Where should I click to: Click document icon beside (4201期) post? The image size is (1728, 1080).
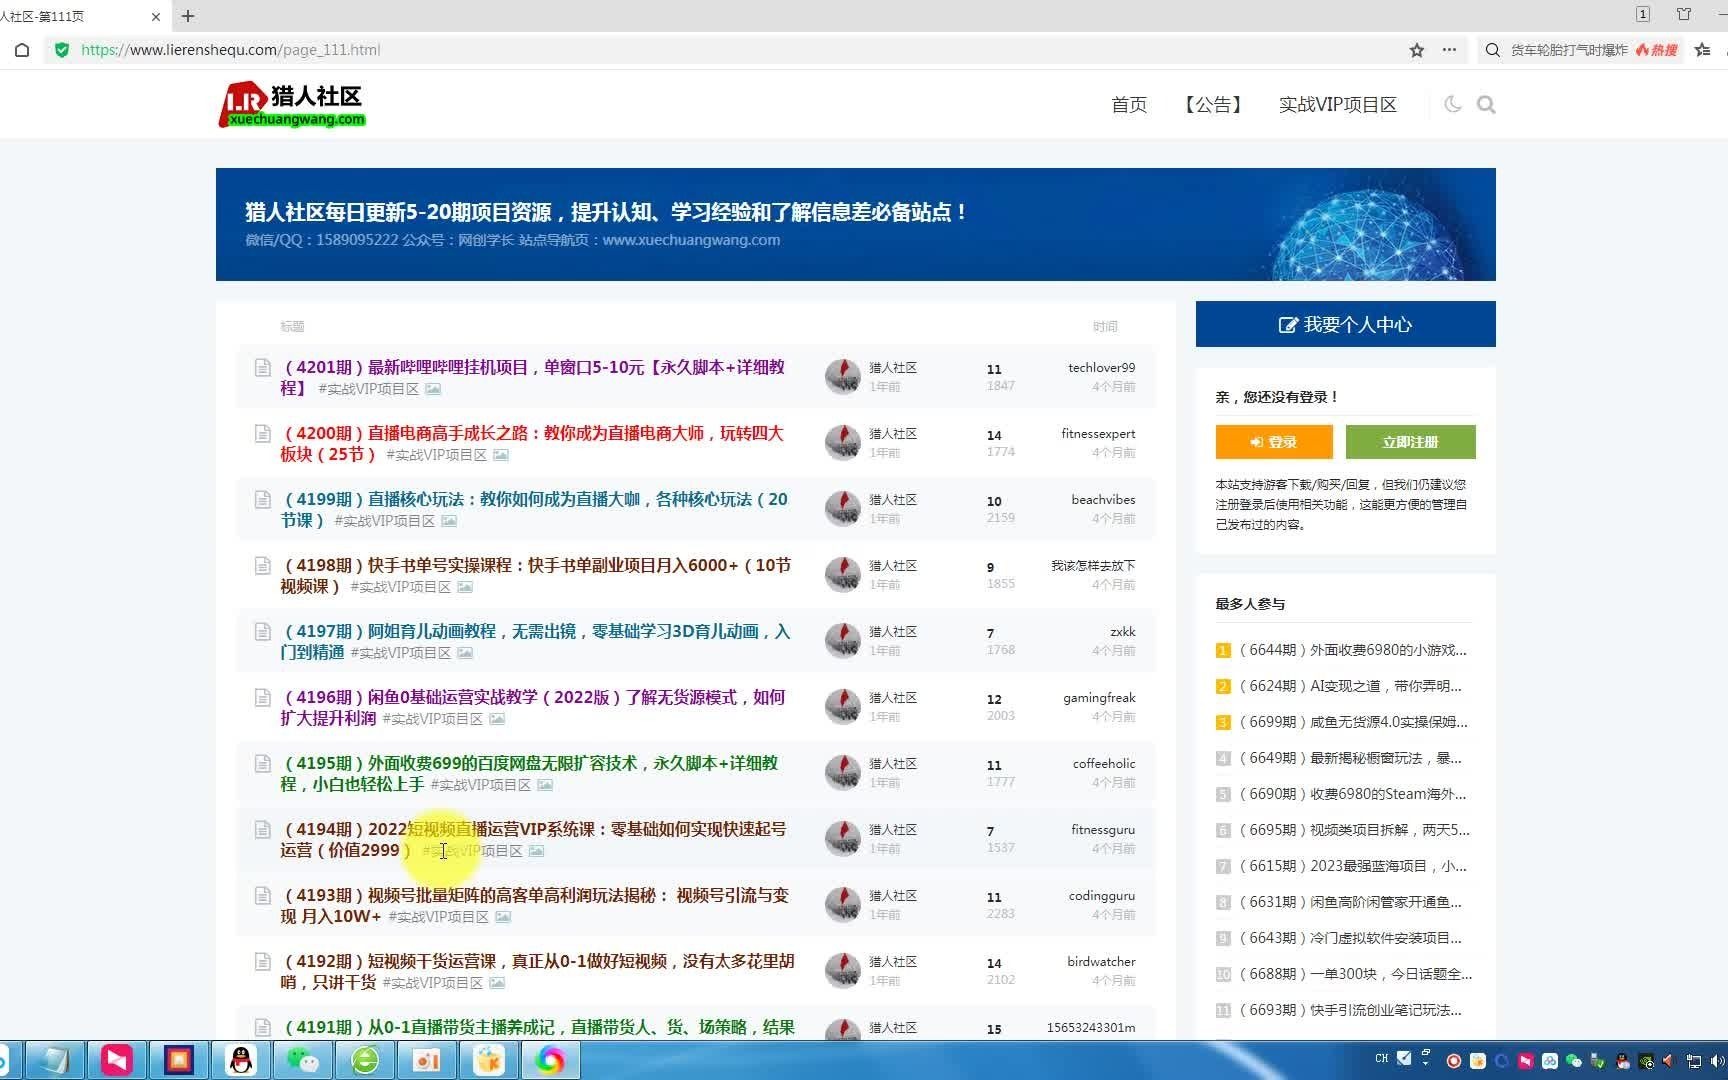point(262,368)
